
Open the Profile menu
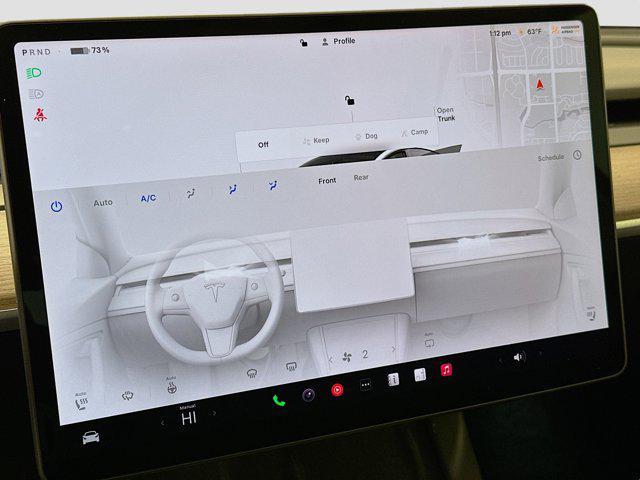point(339,41)
